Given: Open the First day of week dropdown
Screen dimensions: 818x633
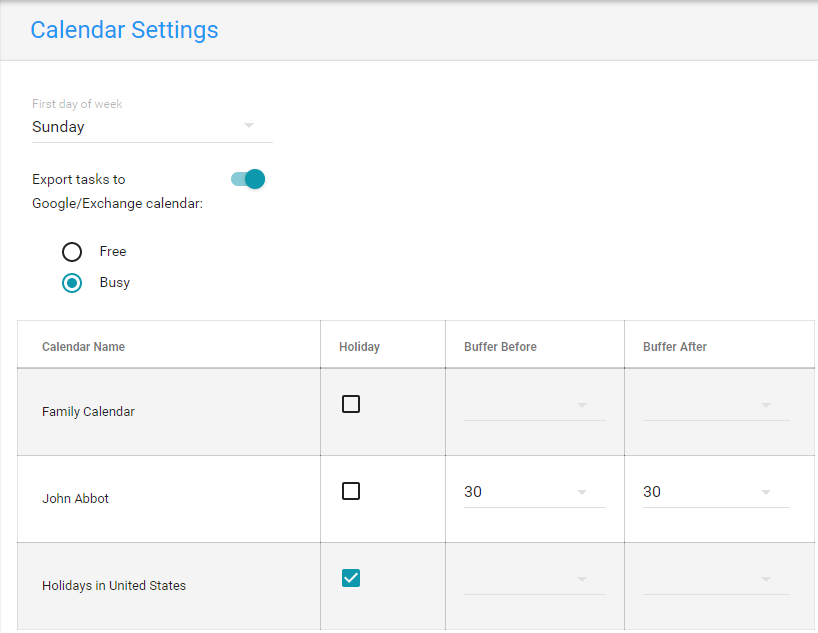Looking at the screenshot, I should (150, 127).
